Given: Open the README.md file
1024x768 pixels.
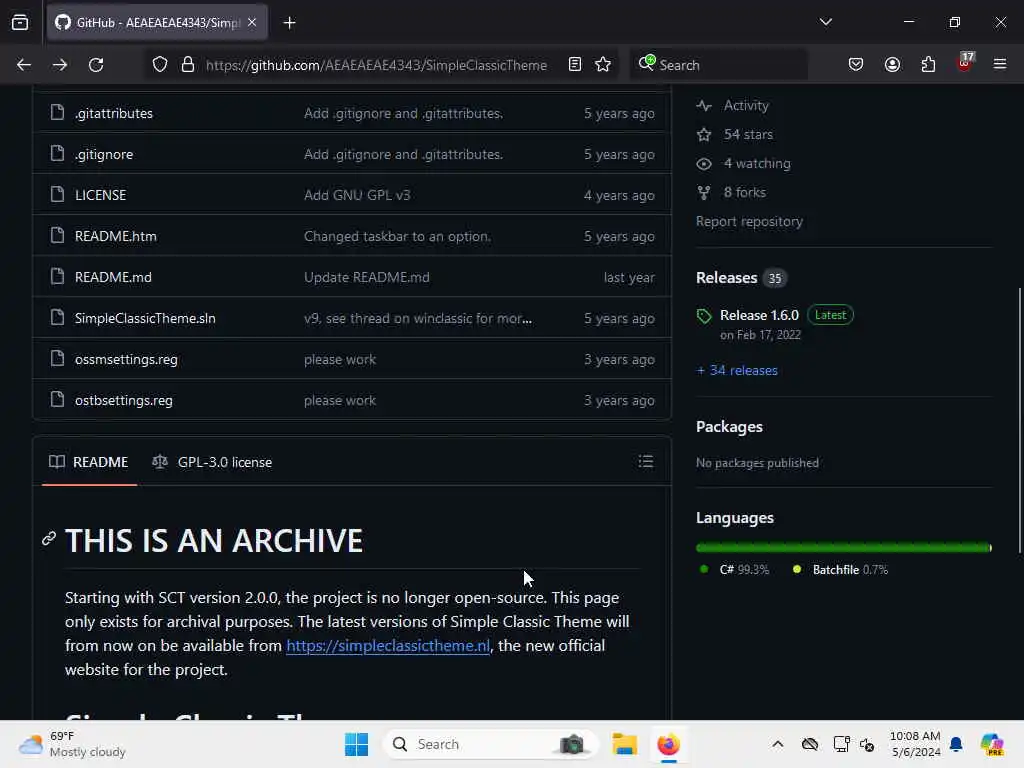Looking at the screenshot, I should [x=113, y=277].
